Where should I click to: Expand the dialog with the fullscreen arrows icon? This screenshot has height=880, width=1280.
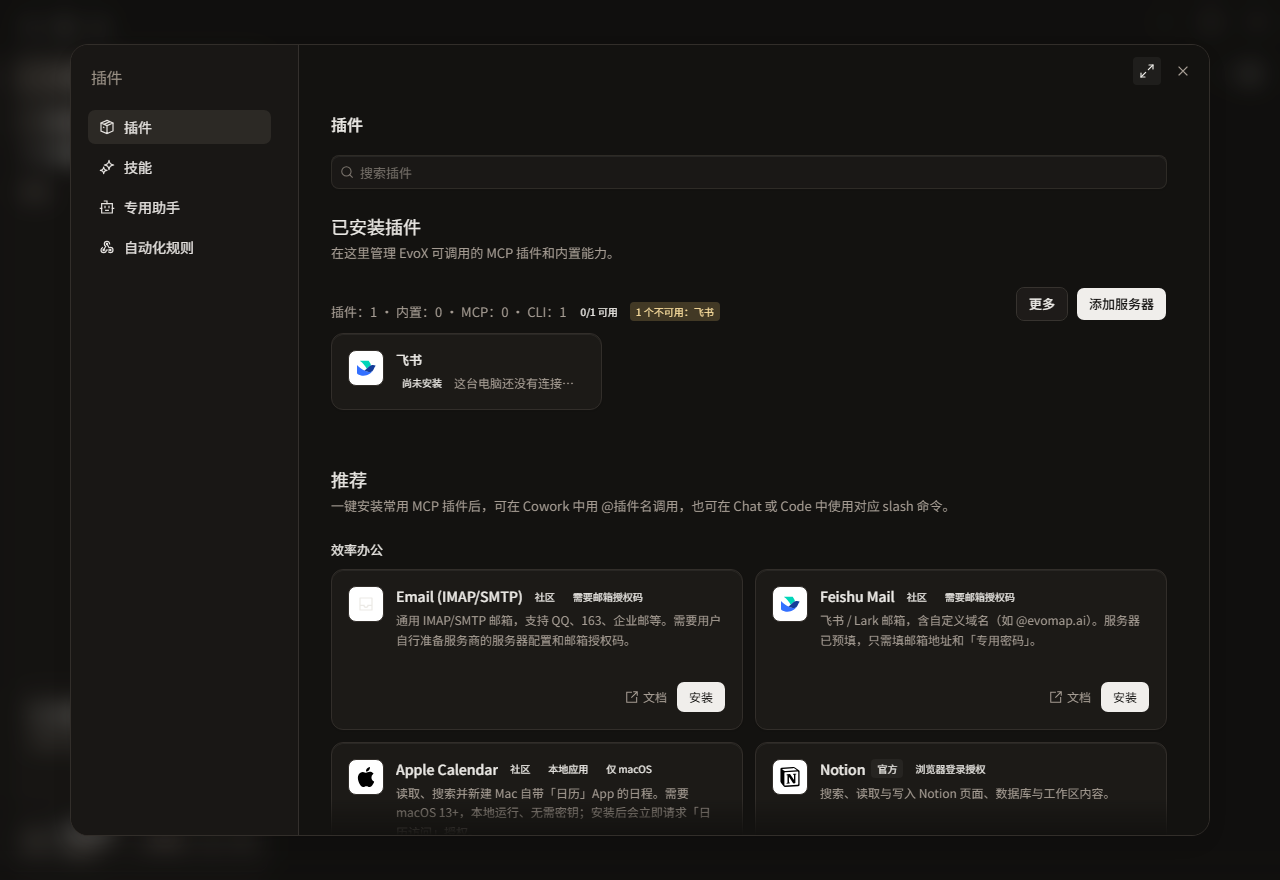click(x=1147, y=71)
